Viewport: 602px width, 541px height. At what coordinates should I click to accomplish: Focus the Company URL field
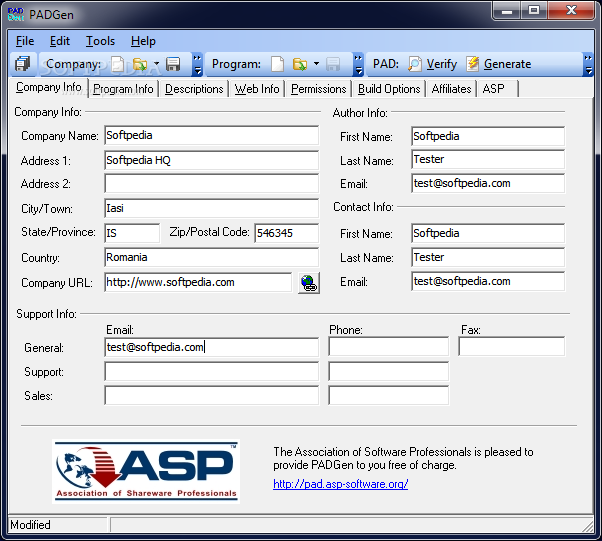[x=198, y=282]
